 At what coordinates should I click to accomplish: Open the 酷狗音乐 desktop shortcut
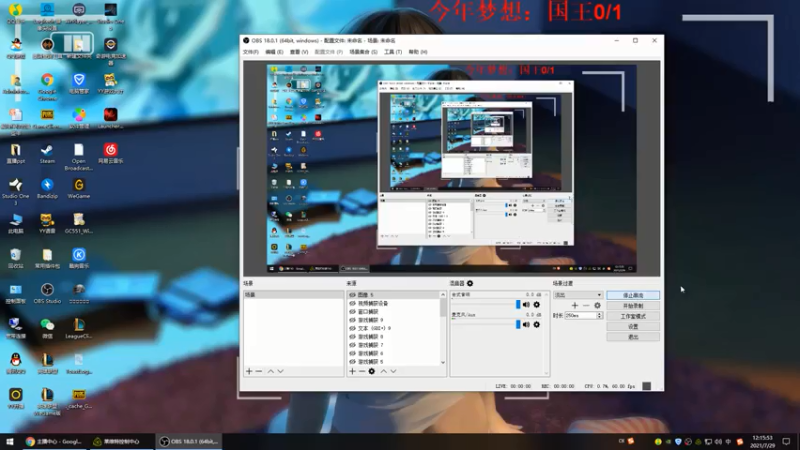pyautogui.click(x=79, y=258)
